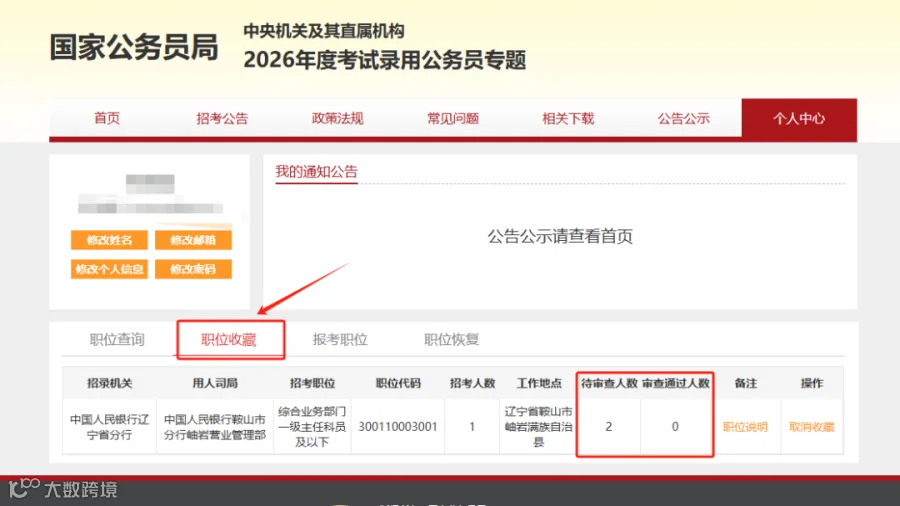Image resolution: width=900 pixels, height=506 pixels.
Task: Open the 公告公示 menu item
Action: click(x=684, y=118)
